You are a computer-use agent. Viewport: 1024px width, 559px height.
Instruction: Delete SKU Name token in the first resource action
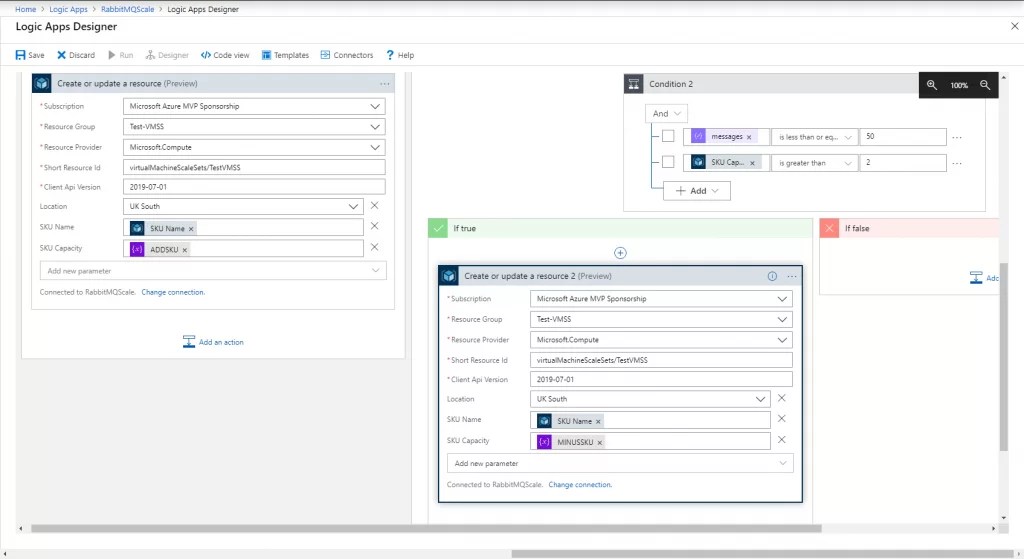point(191,229)
